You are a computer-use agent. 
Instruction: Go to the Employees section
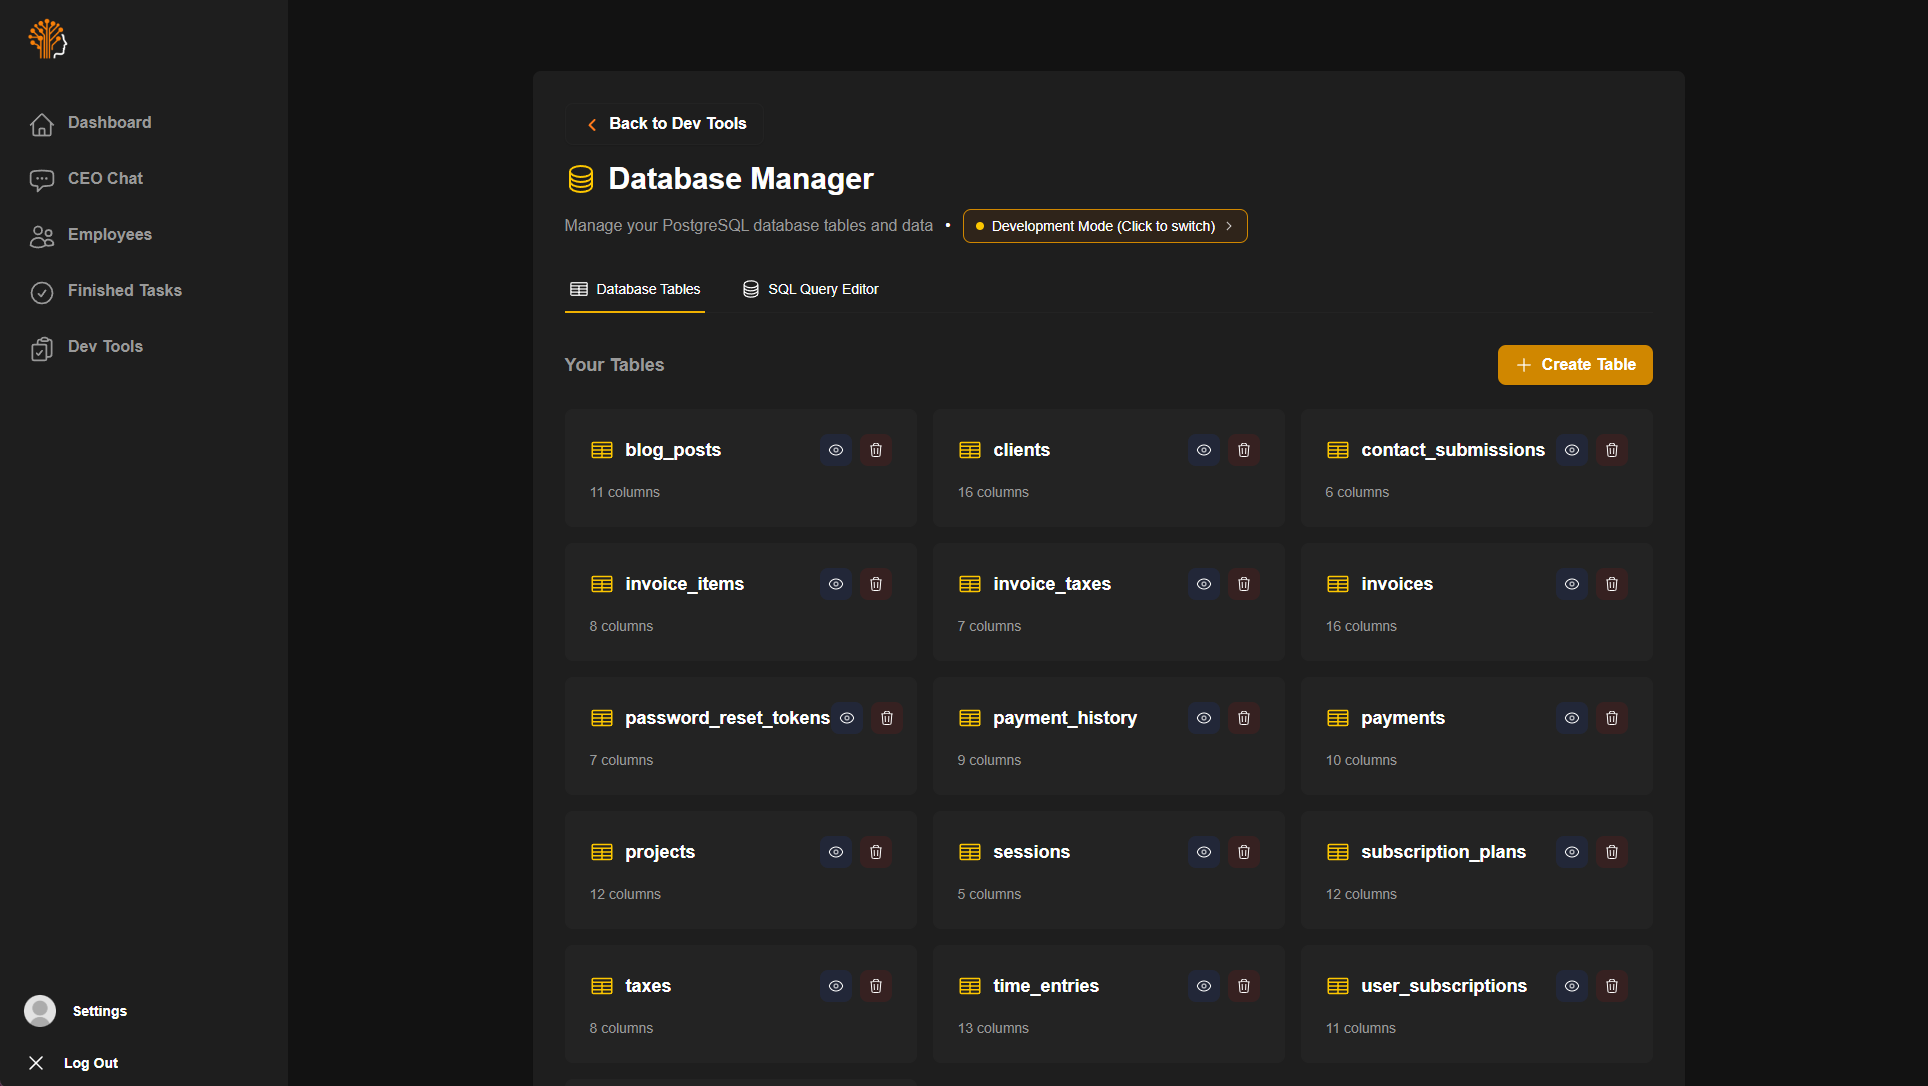pyautogui.click(x=109, y=234)
